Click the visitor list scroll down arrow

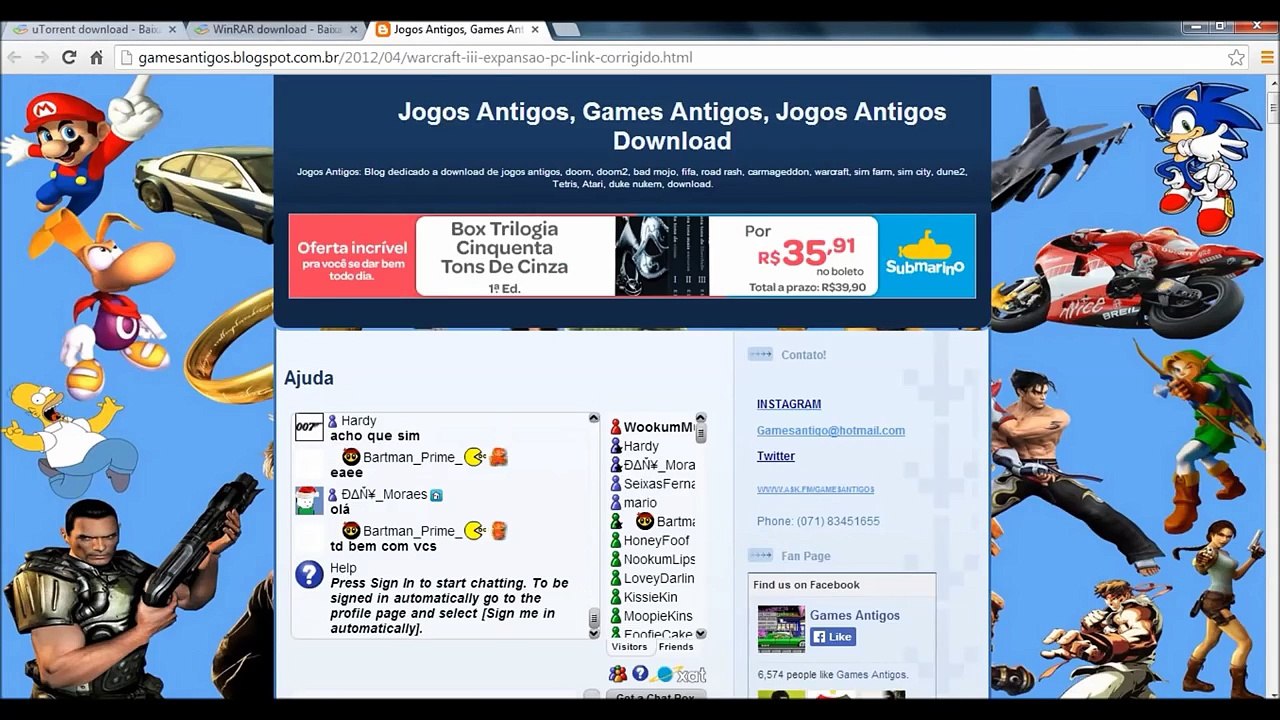pyautogui.click(x=700, y=633)
